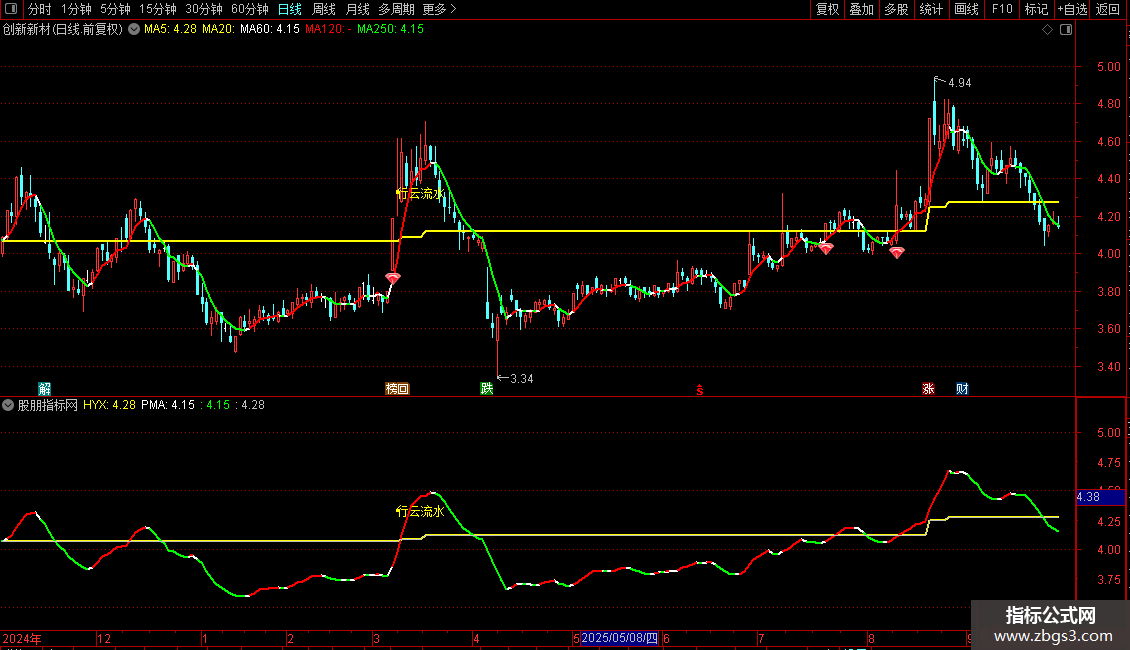The image size is (1130, 650).
Task: Select the 1分钟 period tab
Action: coord(76,9)
